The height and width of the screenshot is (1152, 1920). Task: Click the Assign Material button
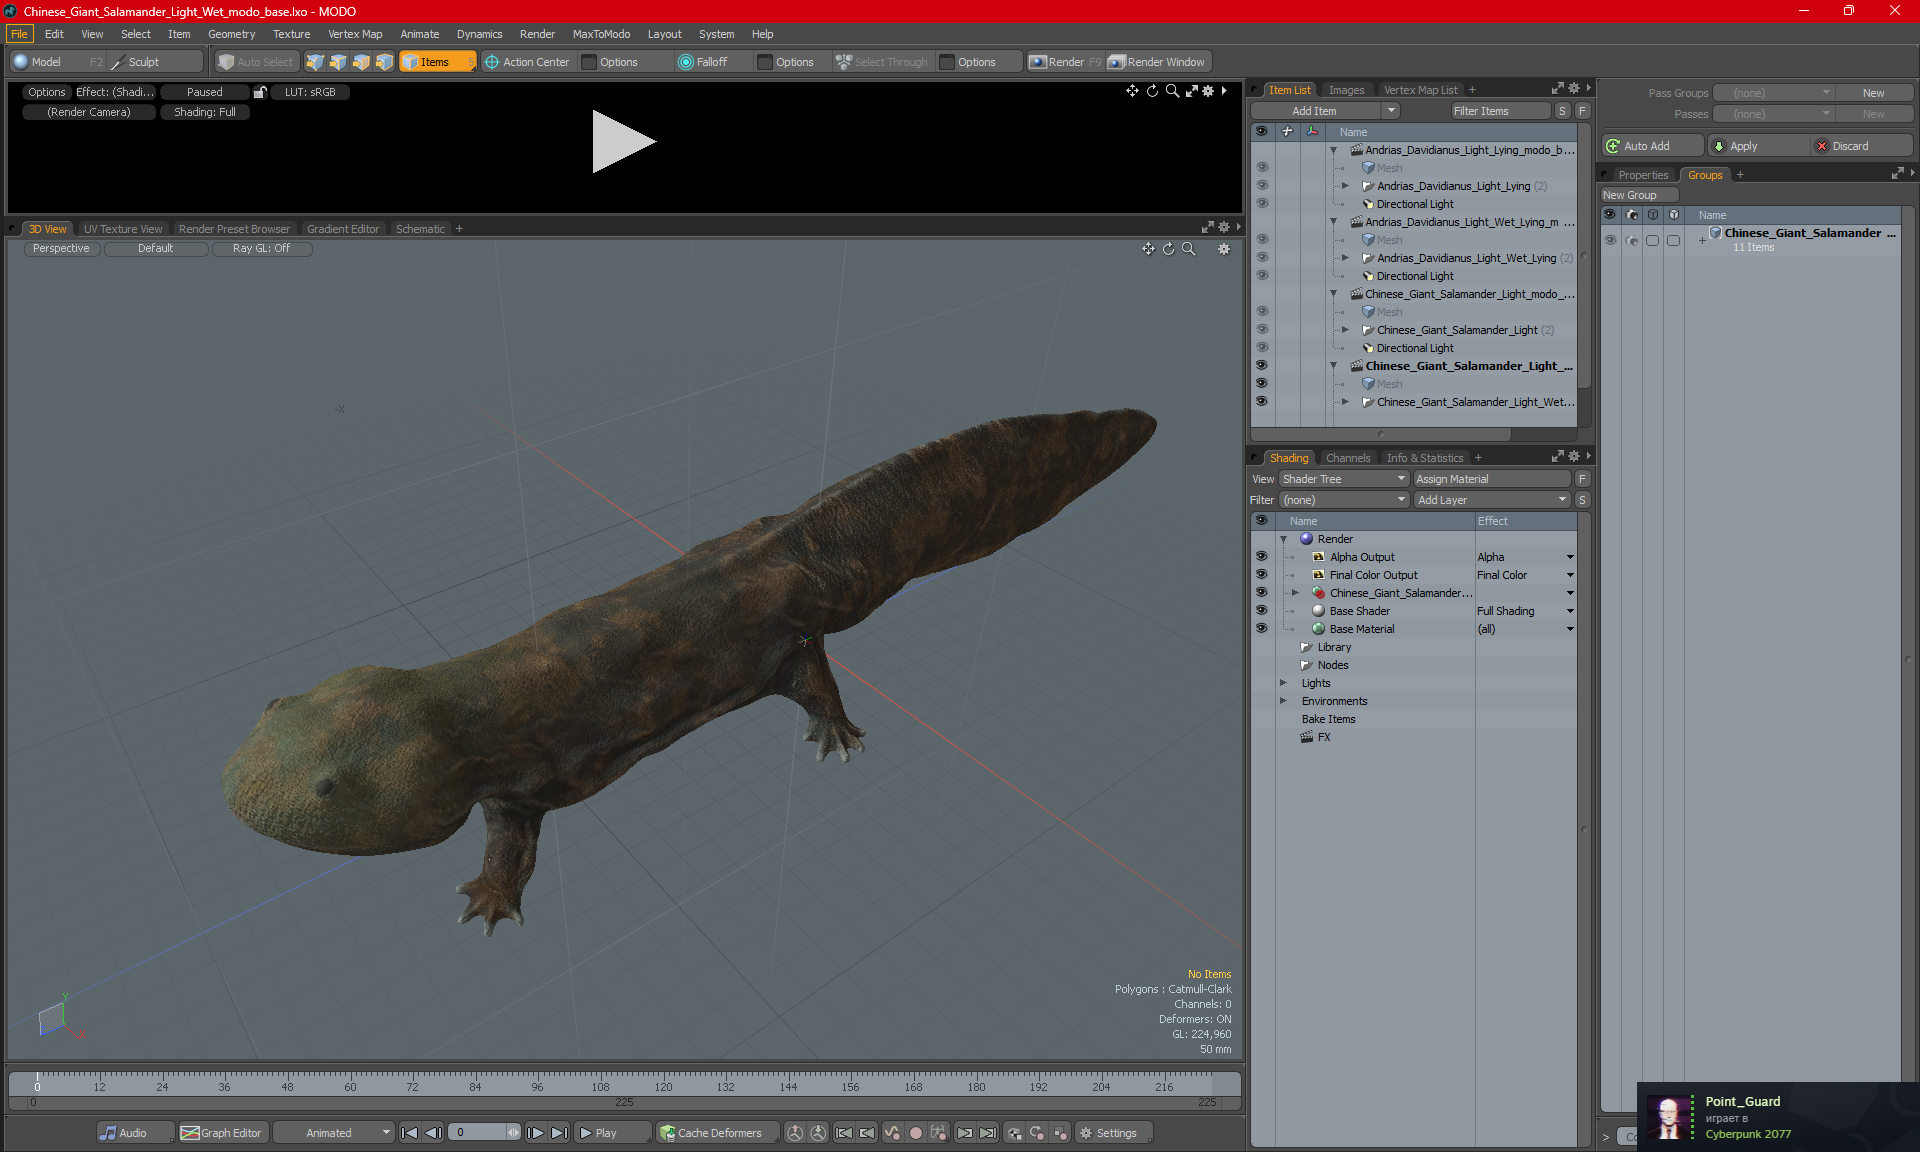pos(1491,479)
